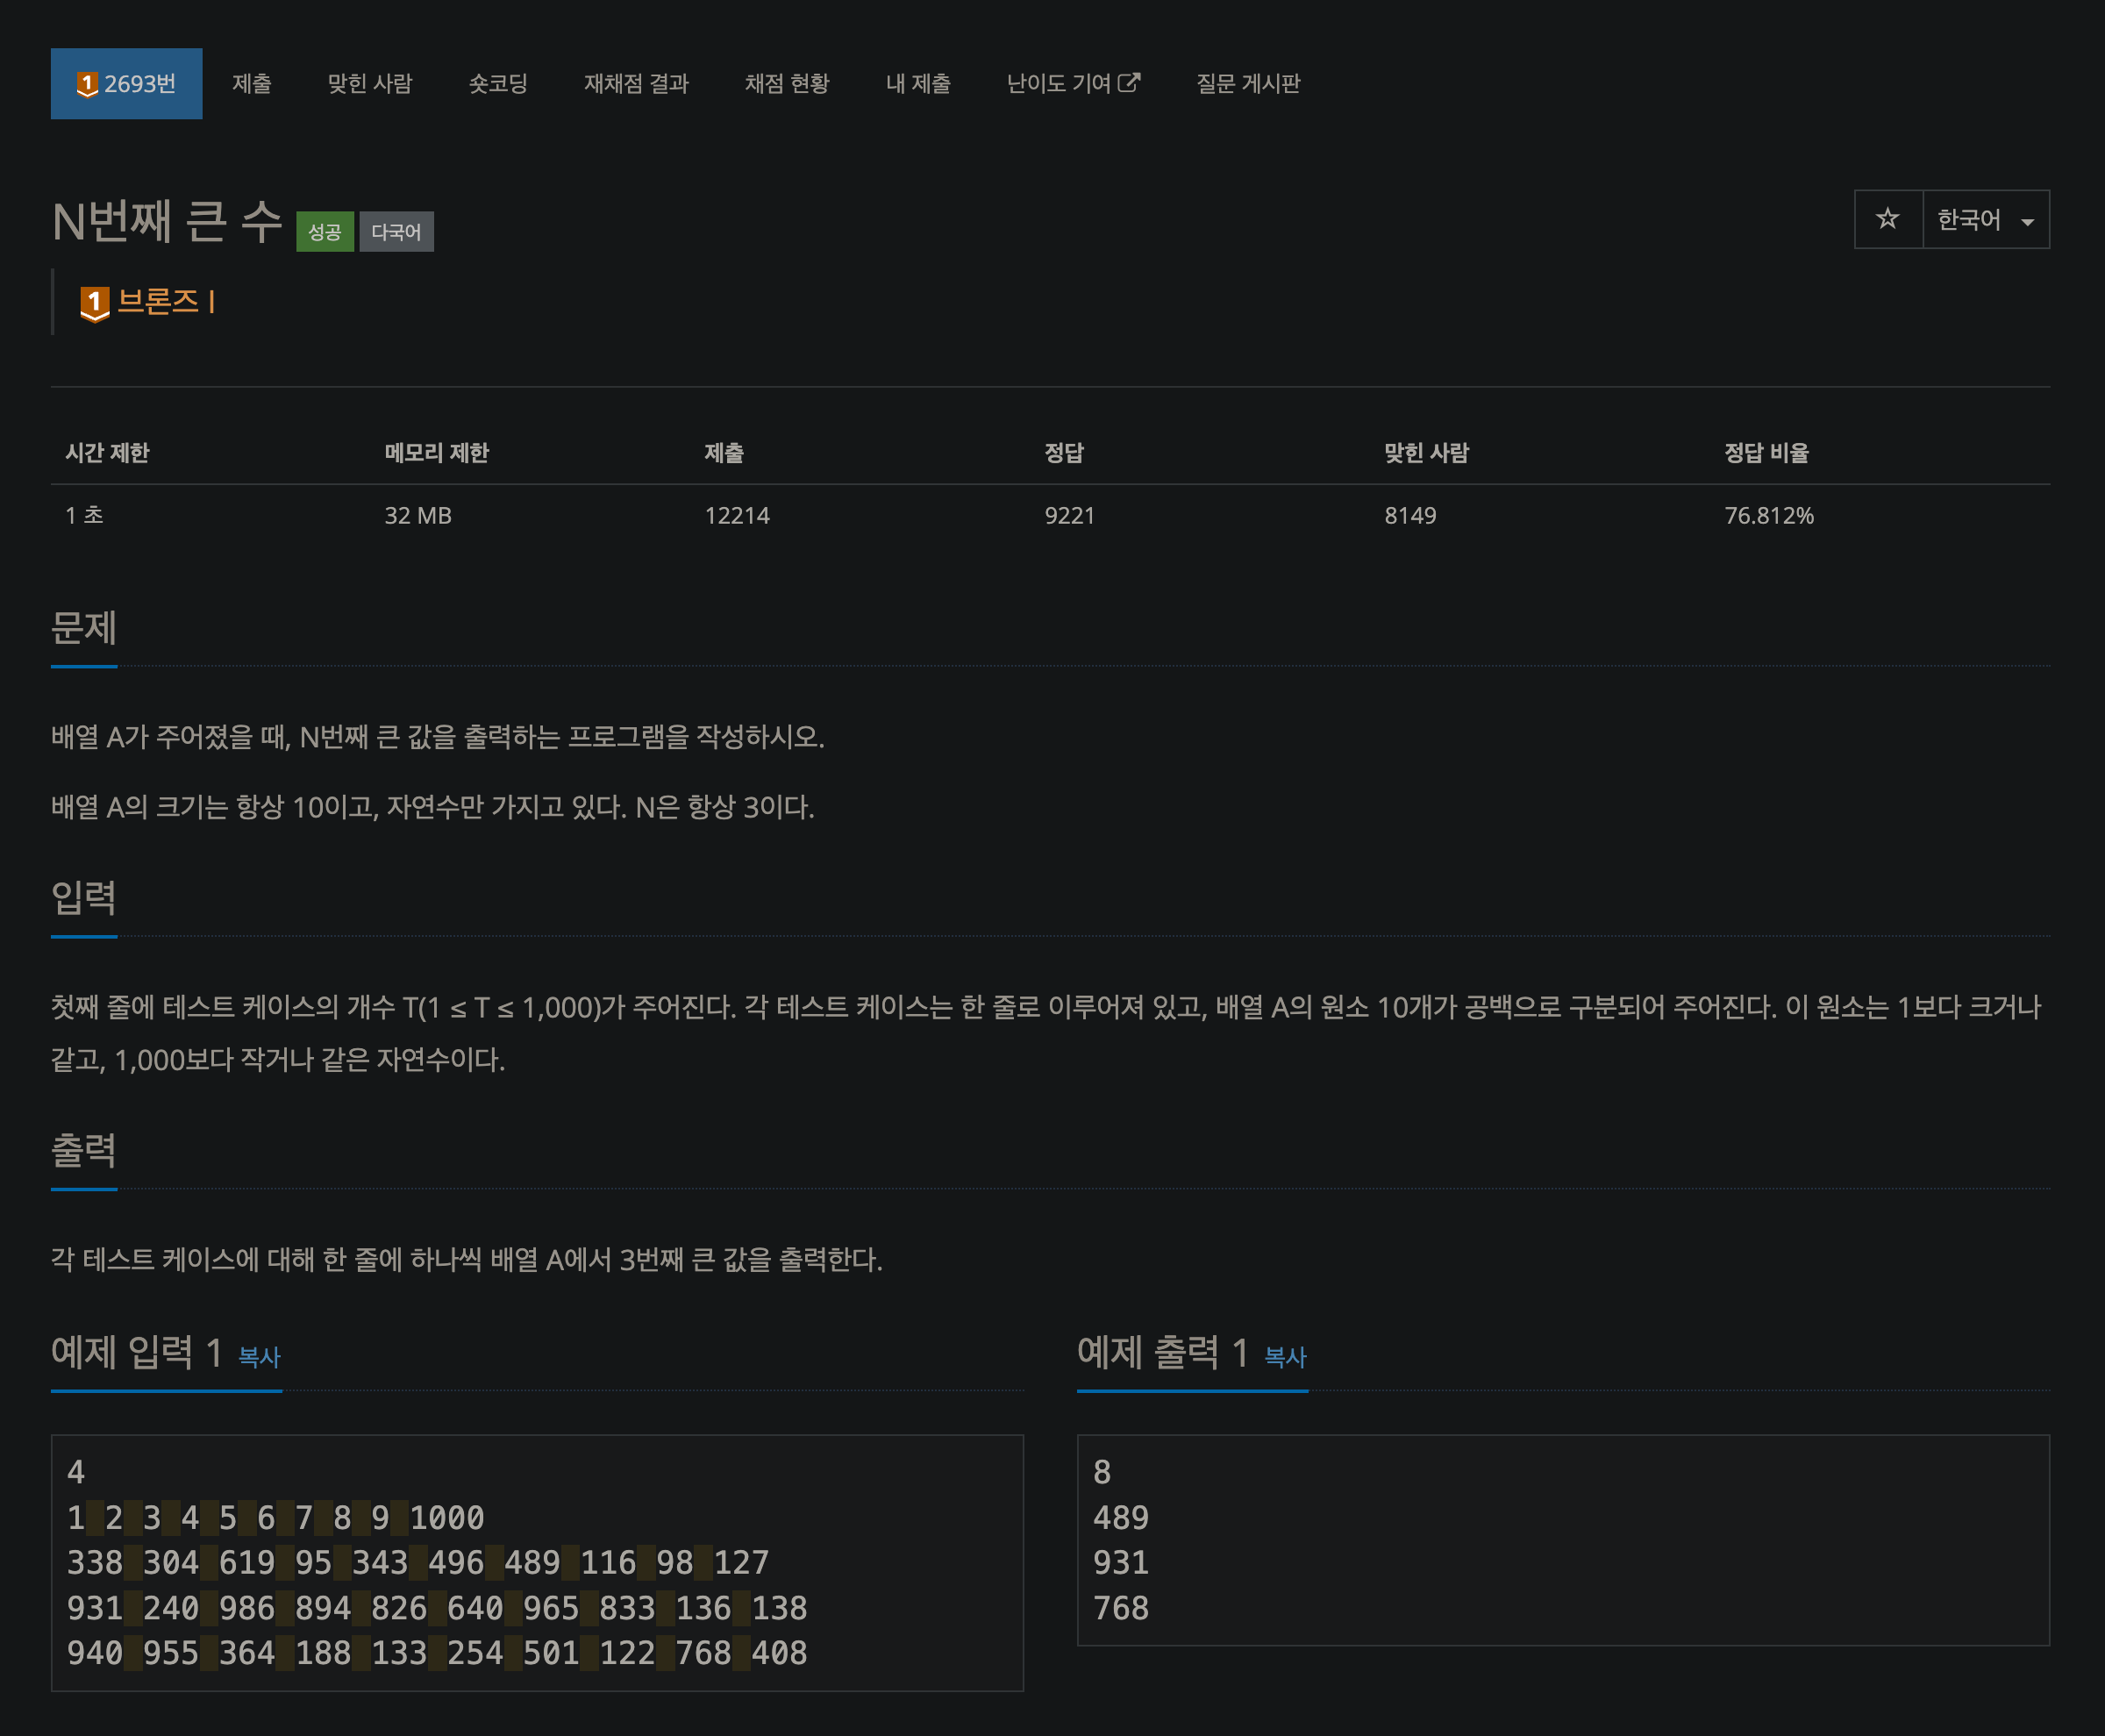The height and width of the screenshot is (1736, 2105).
Task: Copy the sample output with 복사 link
Action: point(1285,1357)
